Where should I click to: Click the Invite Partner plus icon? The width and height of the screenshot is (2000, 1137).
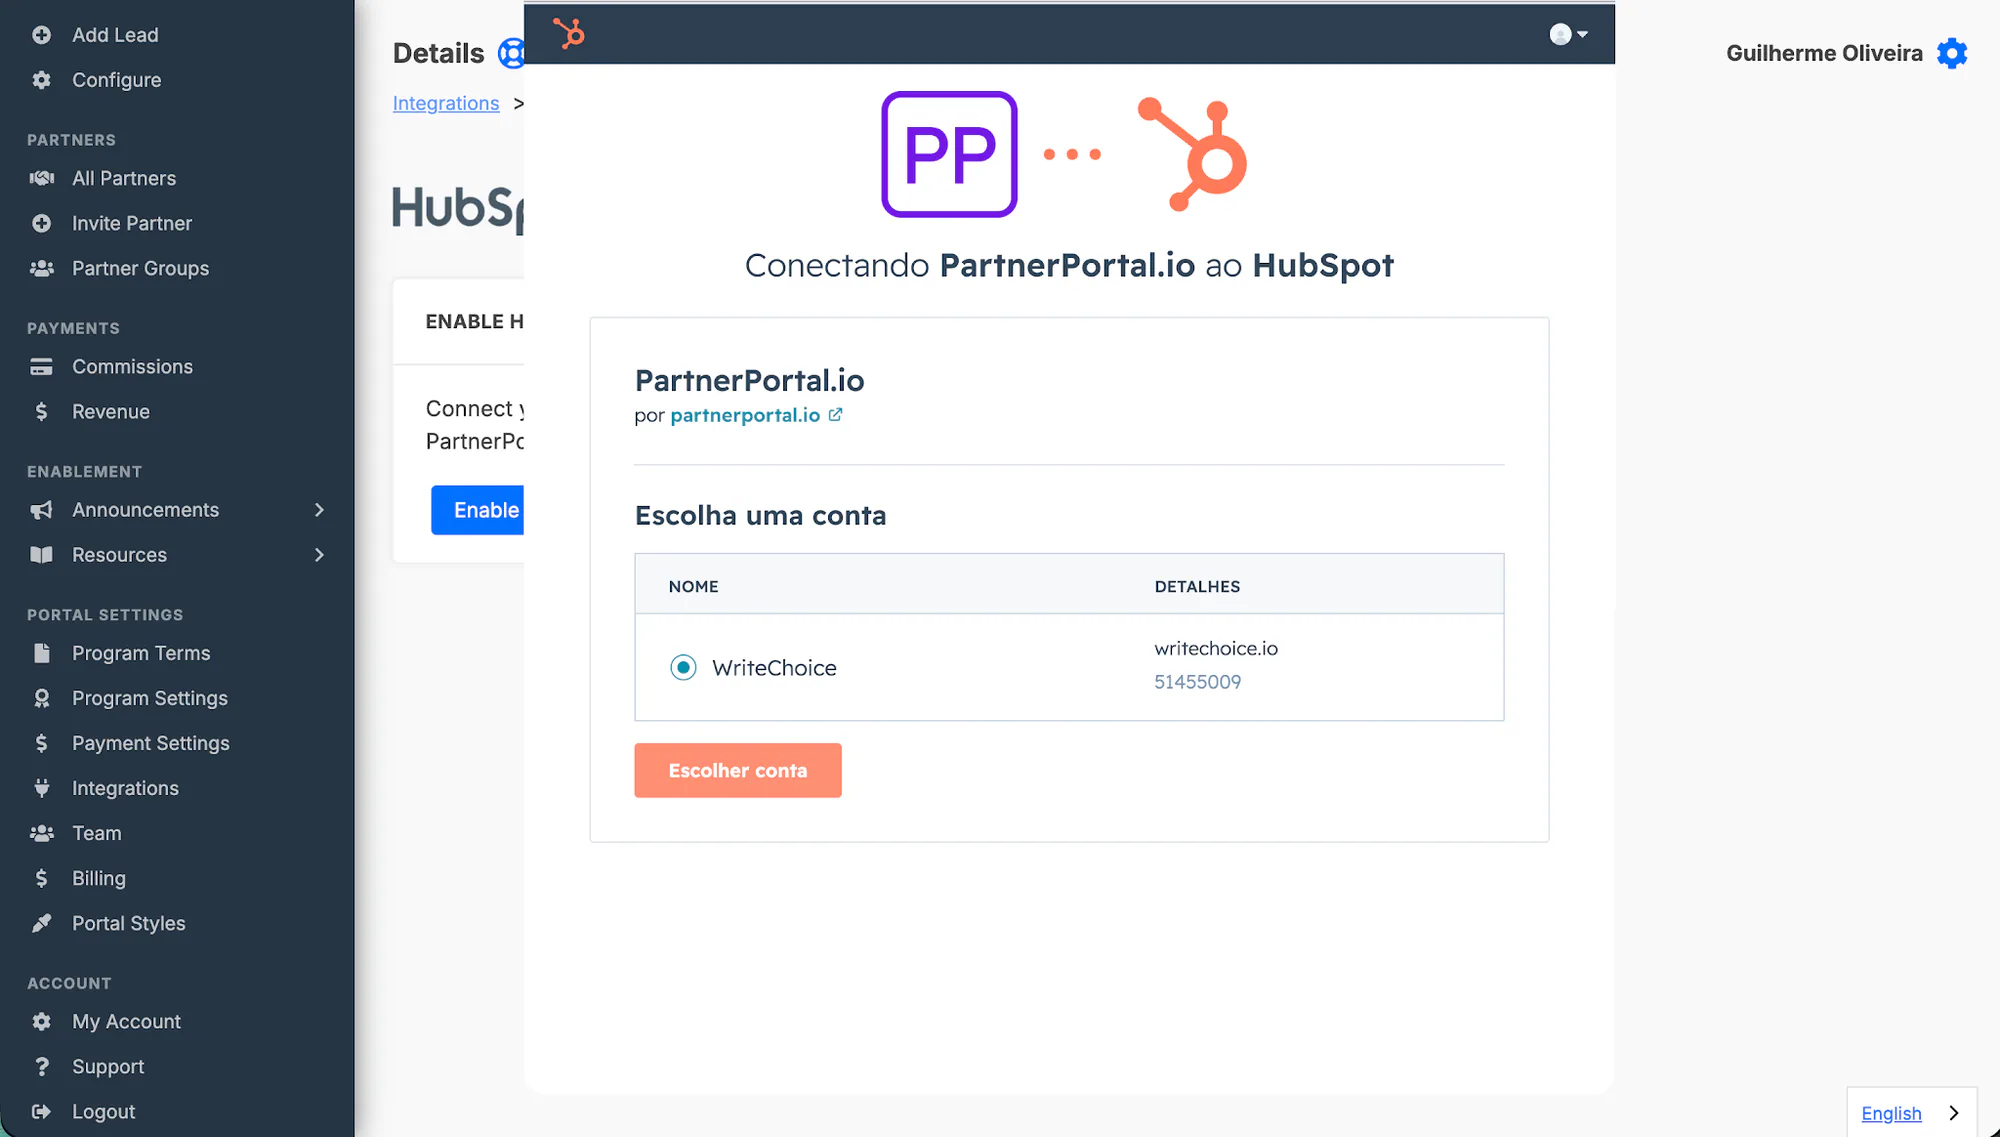click(x=41, y=223)
